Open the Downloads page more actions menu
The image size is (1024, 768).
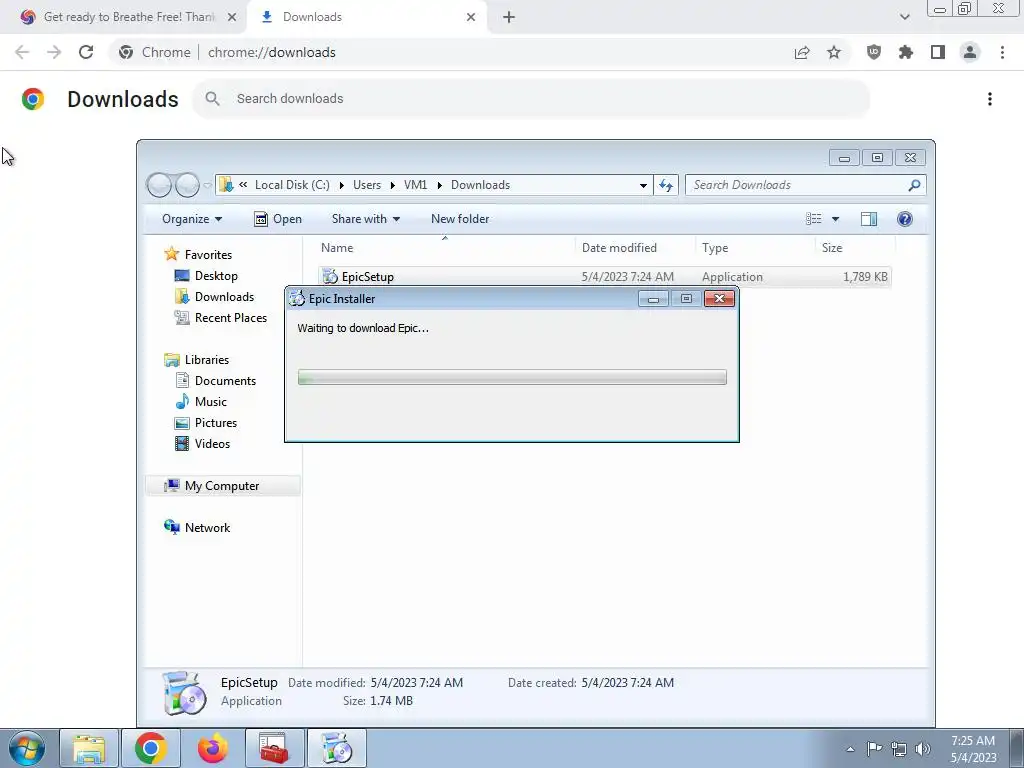[x=990, y=99]
